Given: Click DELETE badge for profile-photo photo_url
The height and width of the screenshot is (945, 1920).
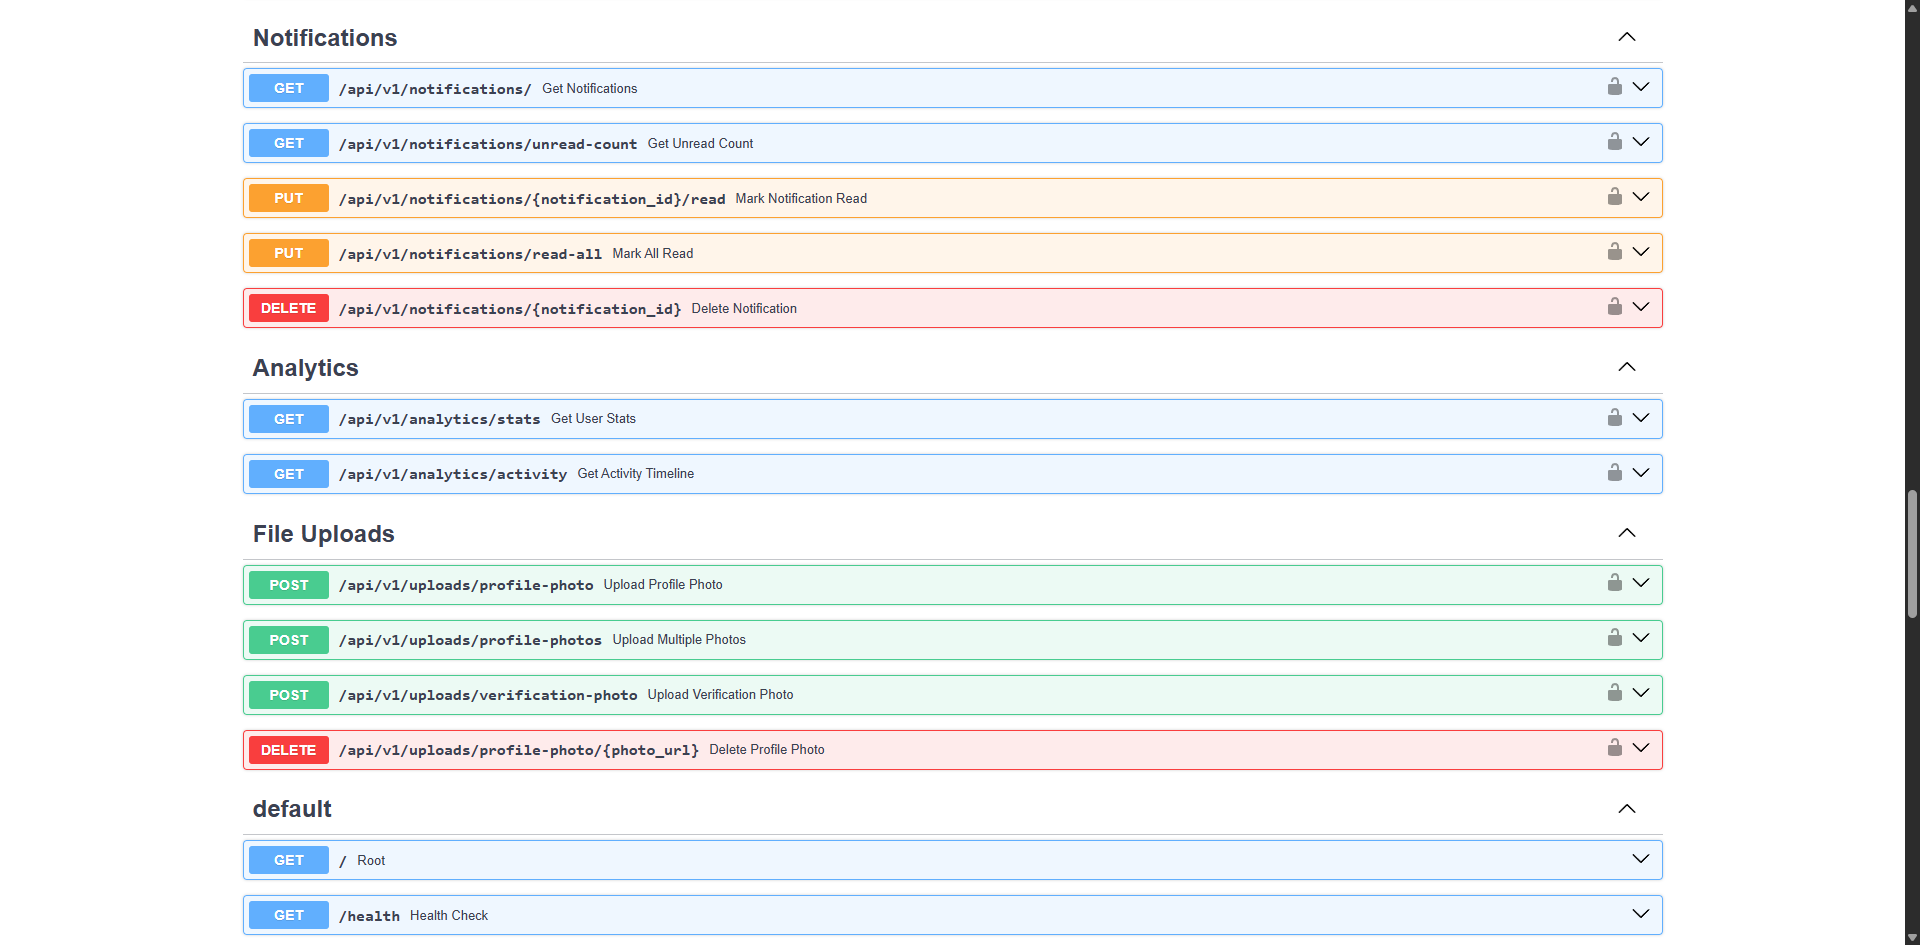Looking at the screenshot, I should click(x=289, y=750).
